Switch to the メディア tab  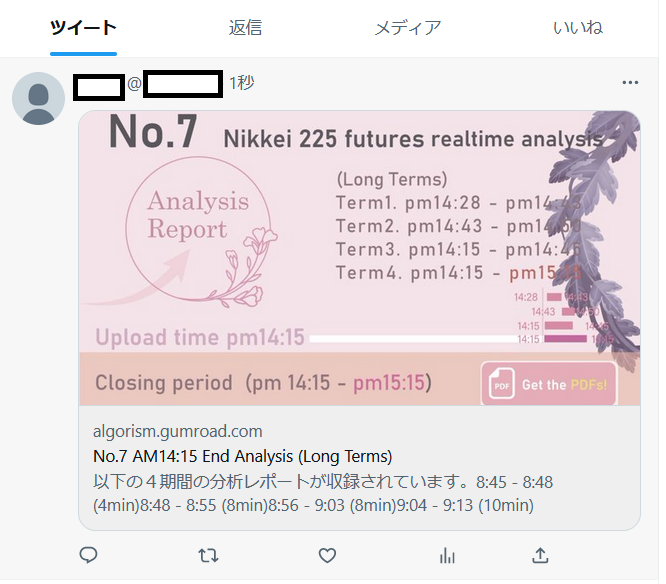[407, 28]
